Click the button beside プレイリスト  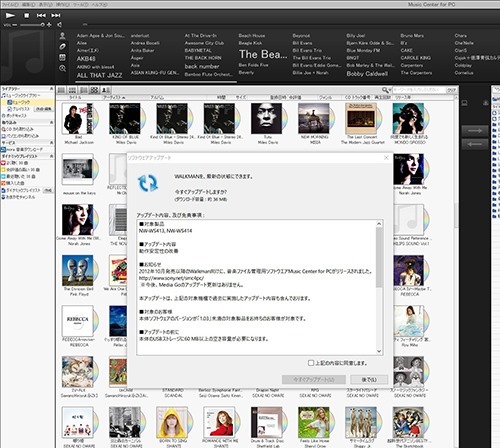(x=44, y=109)
